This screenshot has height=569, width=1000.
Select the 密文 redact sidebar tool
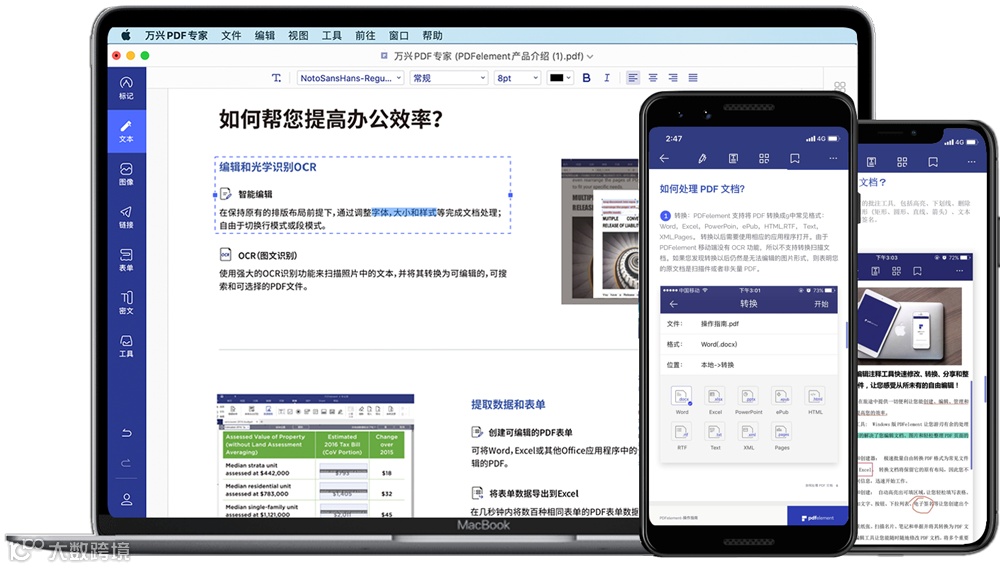pyautogui.click(x=126, y=303)
